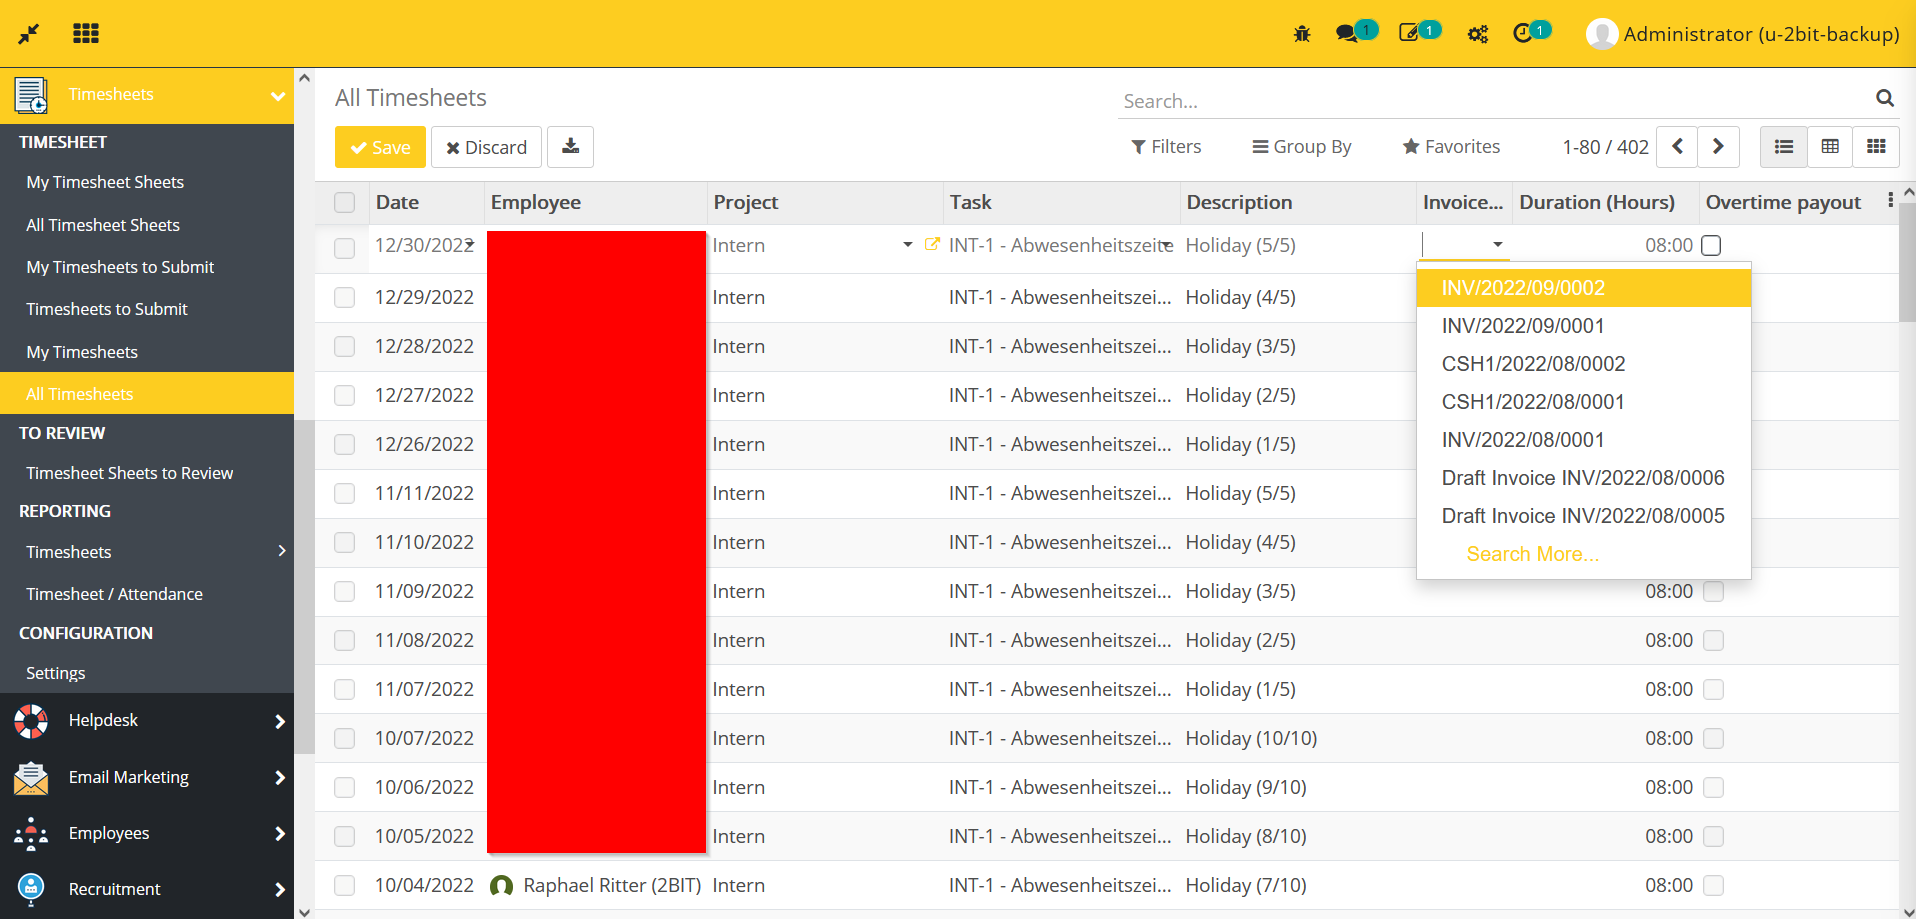Viewport: 1916px width, 919px height.
Task: Open the Timesheets app icon in sidebar
Action: point(30,94)
